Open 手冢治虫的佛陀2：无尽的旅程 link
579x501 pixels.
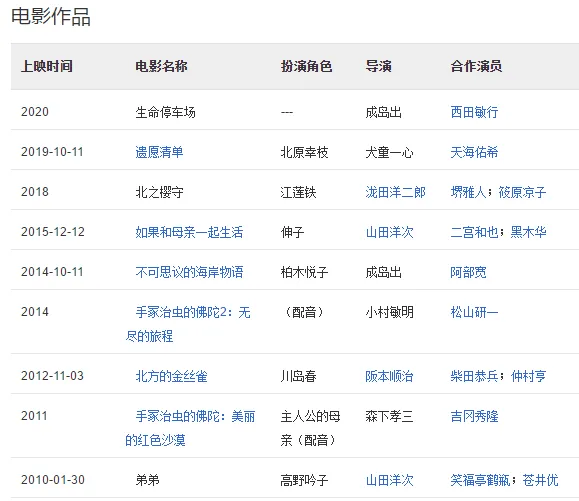188,324
